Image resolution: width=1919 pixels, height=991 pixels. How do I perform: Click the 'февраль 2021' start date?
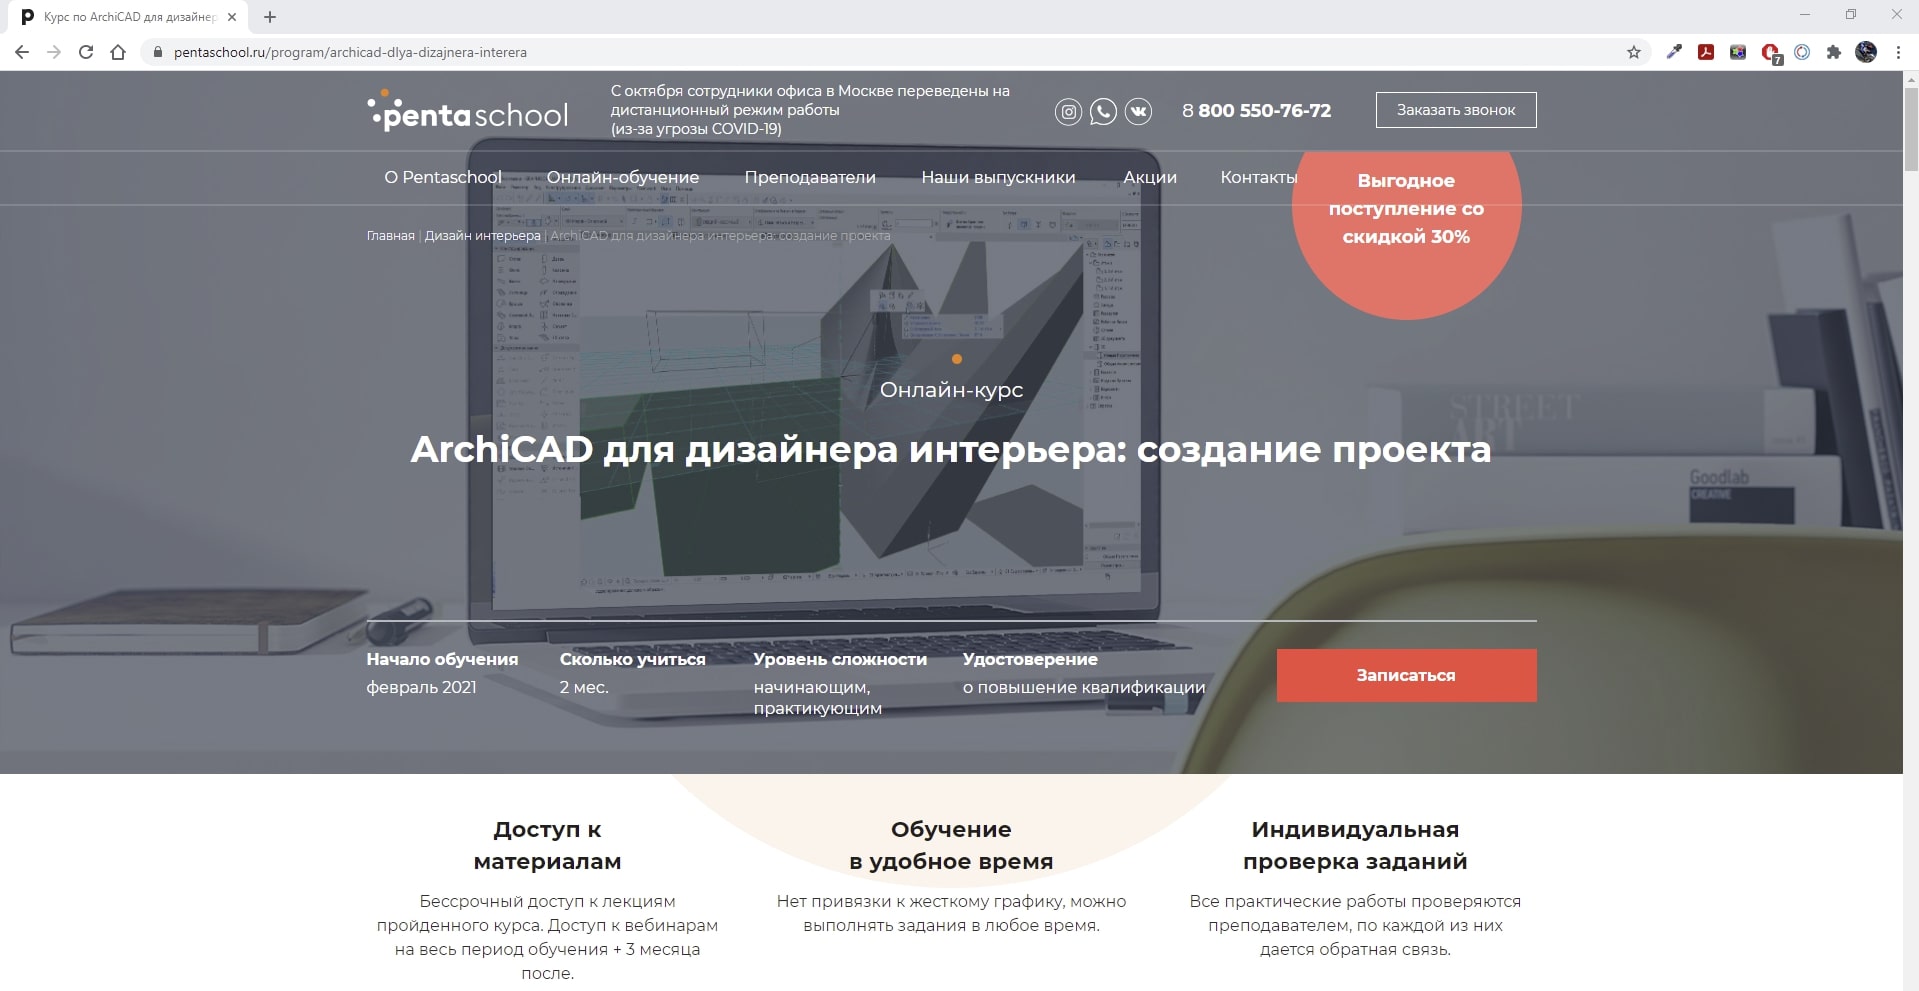coord(421,687)
